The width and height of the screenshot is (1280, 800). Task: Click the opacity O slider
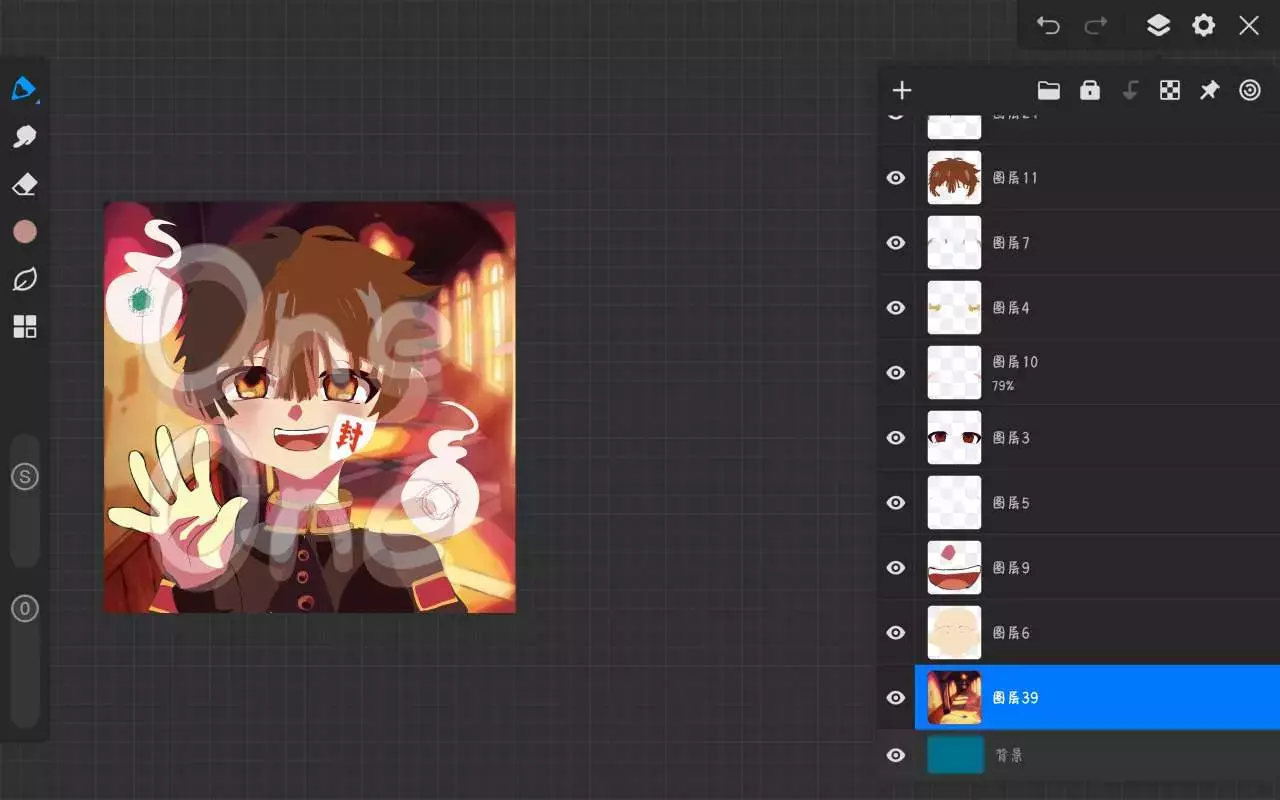[x=25, y=660]
